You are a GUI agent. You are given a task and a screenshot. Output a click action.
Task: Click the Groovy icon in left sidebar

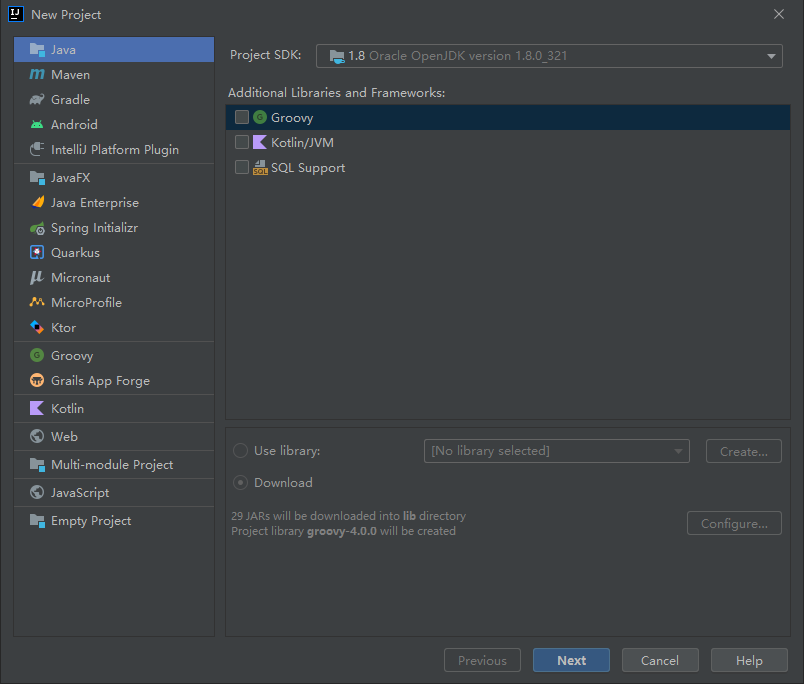(37, 355)
